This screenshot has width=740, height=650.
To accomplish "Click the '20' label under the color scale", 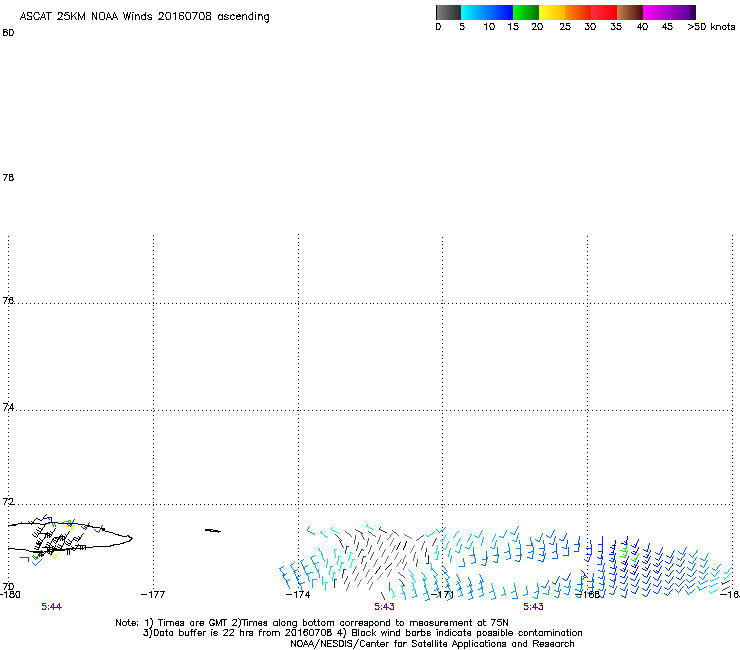I will point(537,27).
